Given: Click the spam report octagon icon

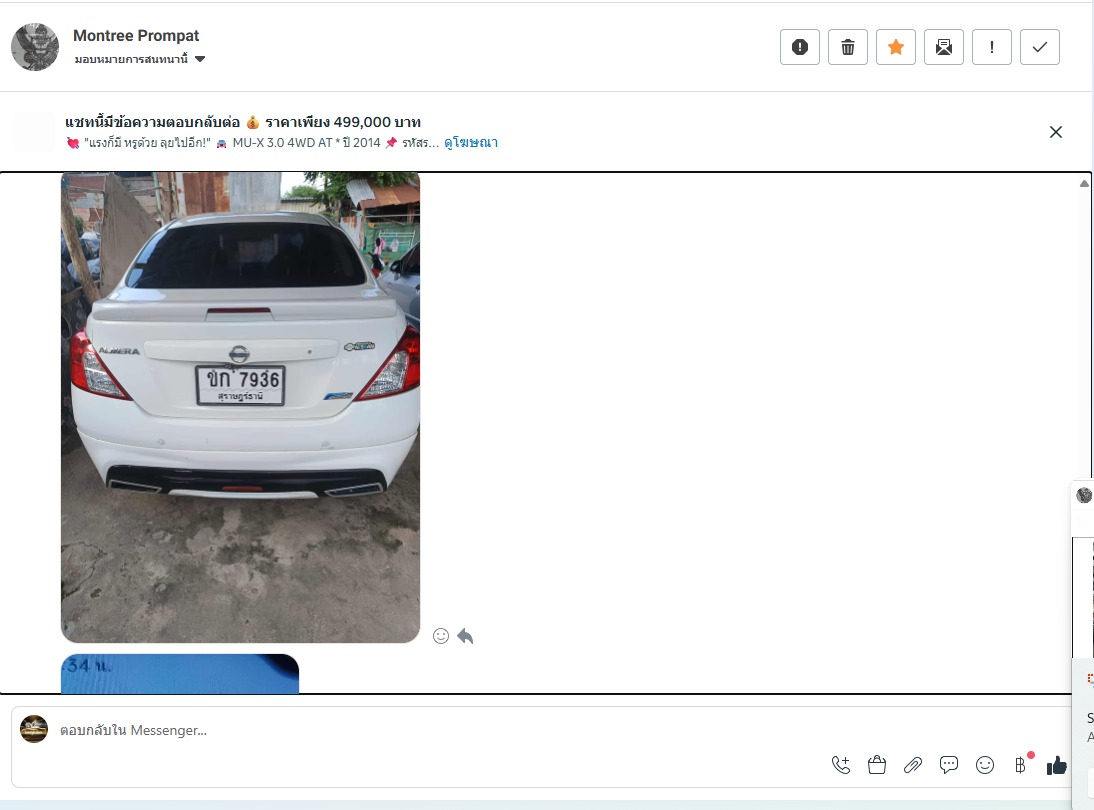Looking at the screenshot, I should (x=799, y=47).
